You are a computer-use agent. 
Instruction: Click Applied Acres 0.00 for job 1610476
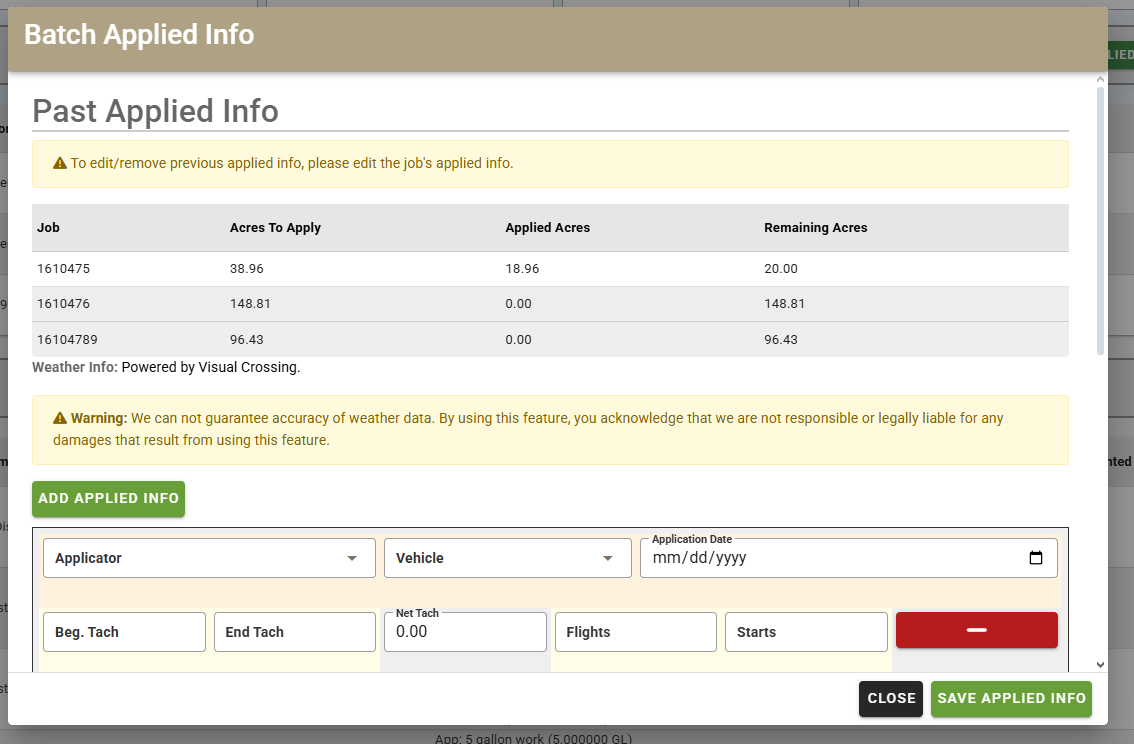tap(519, 304)
